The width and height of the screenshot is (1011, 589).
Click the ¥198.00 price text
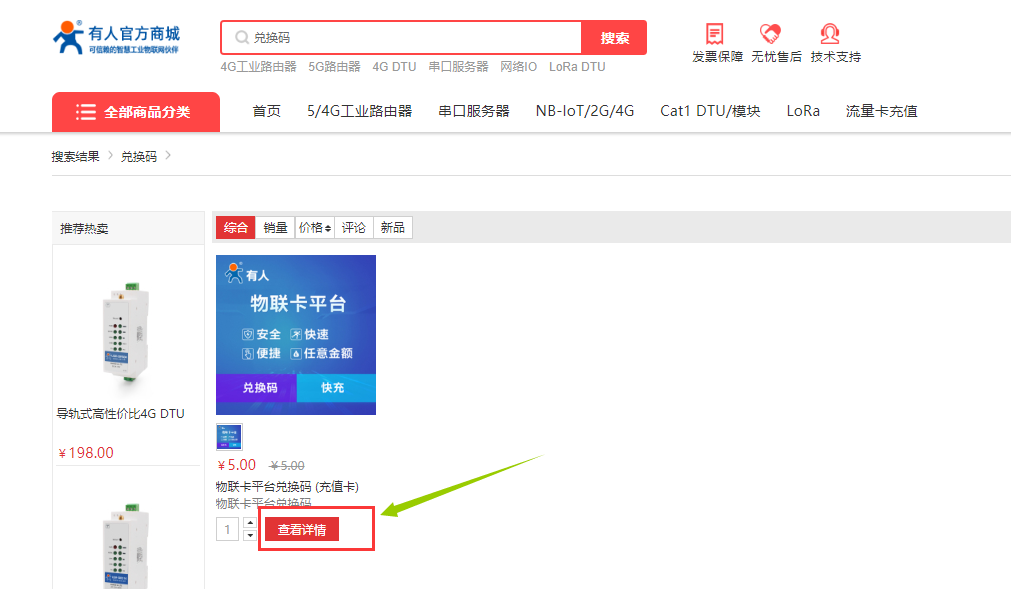point(86,453)
